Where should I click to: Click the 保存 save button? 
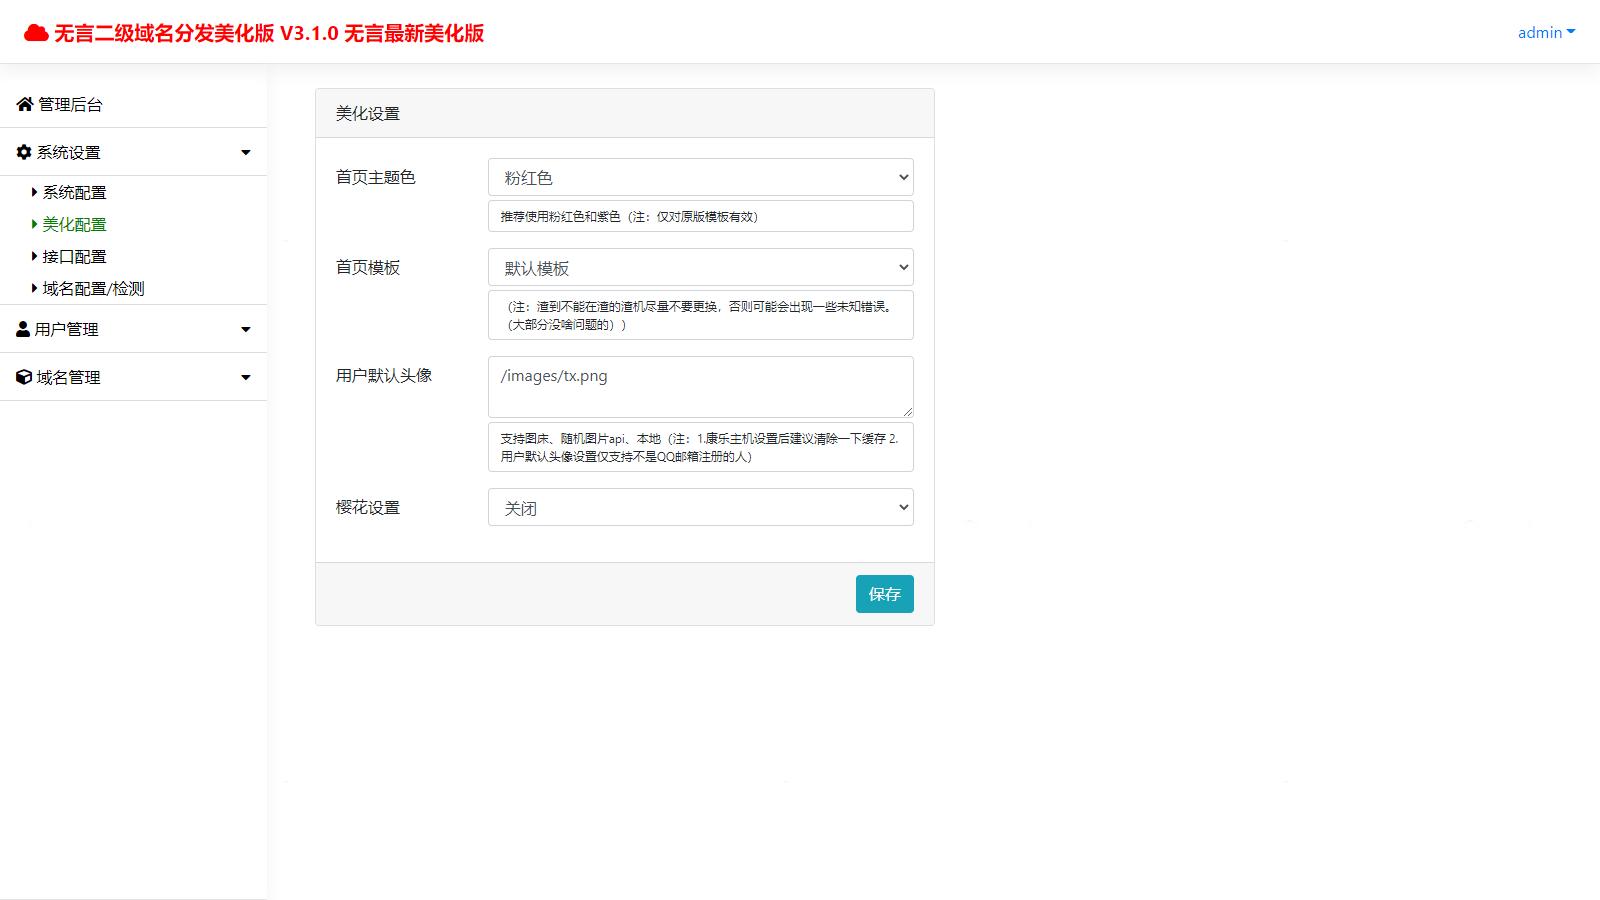(x=884, y=593)
